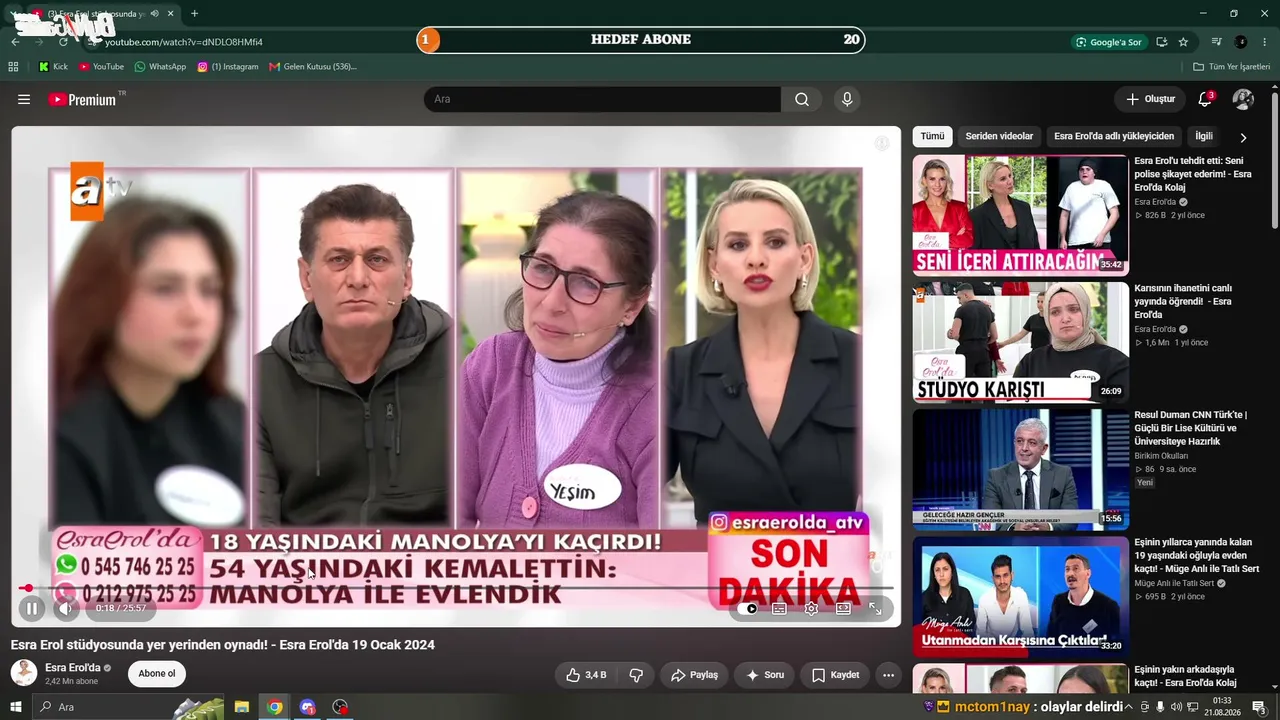Open a new browser tab
The image size is (1280, 720).
tap(194, 14)
